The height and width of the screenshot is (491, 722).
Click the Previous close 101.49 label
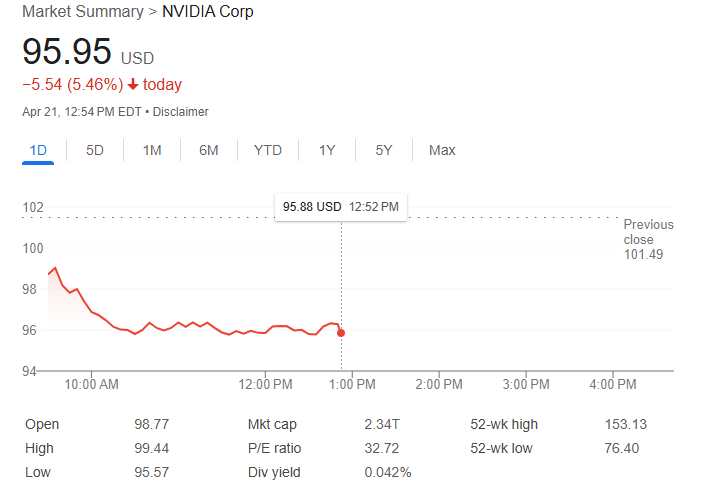[x=648, y=239]
